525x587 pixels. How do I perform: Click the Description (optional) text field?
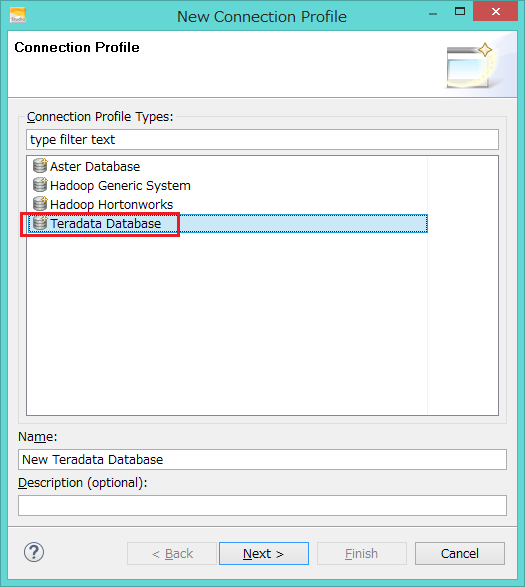tap(262, 505)
